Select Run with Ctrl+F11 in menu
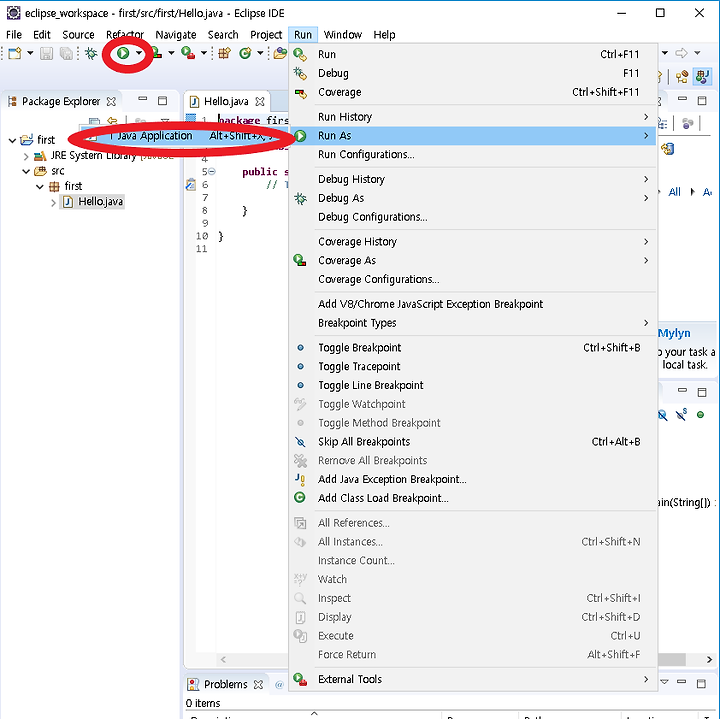Screen dimensions: 720x719 (472, 54)
